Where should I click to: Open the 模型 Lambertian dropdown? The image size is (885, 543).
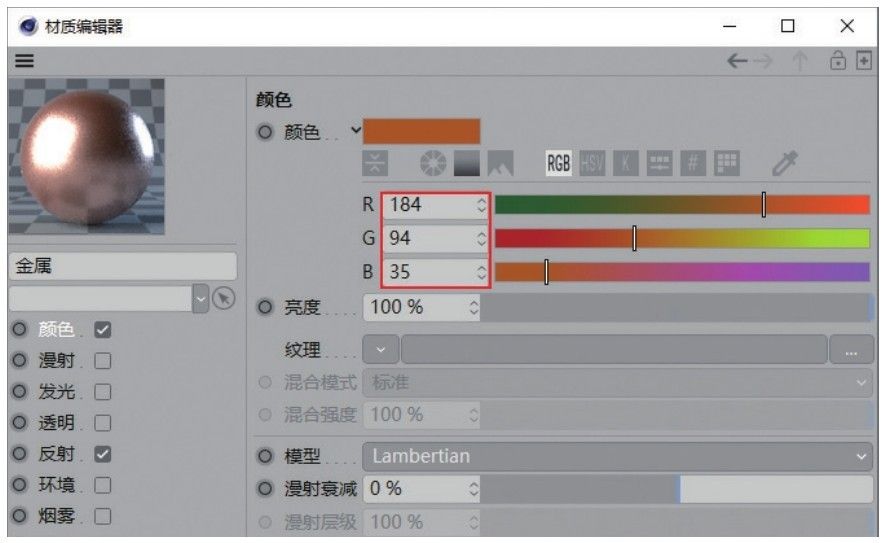617,456
